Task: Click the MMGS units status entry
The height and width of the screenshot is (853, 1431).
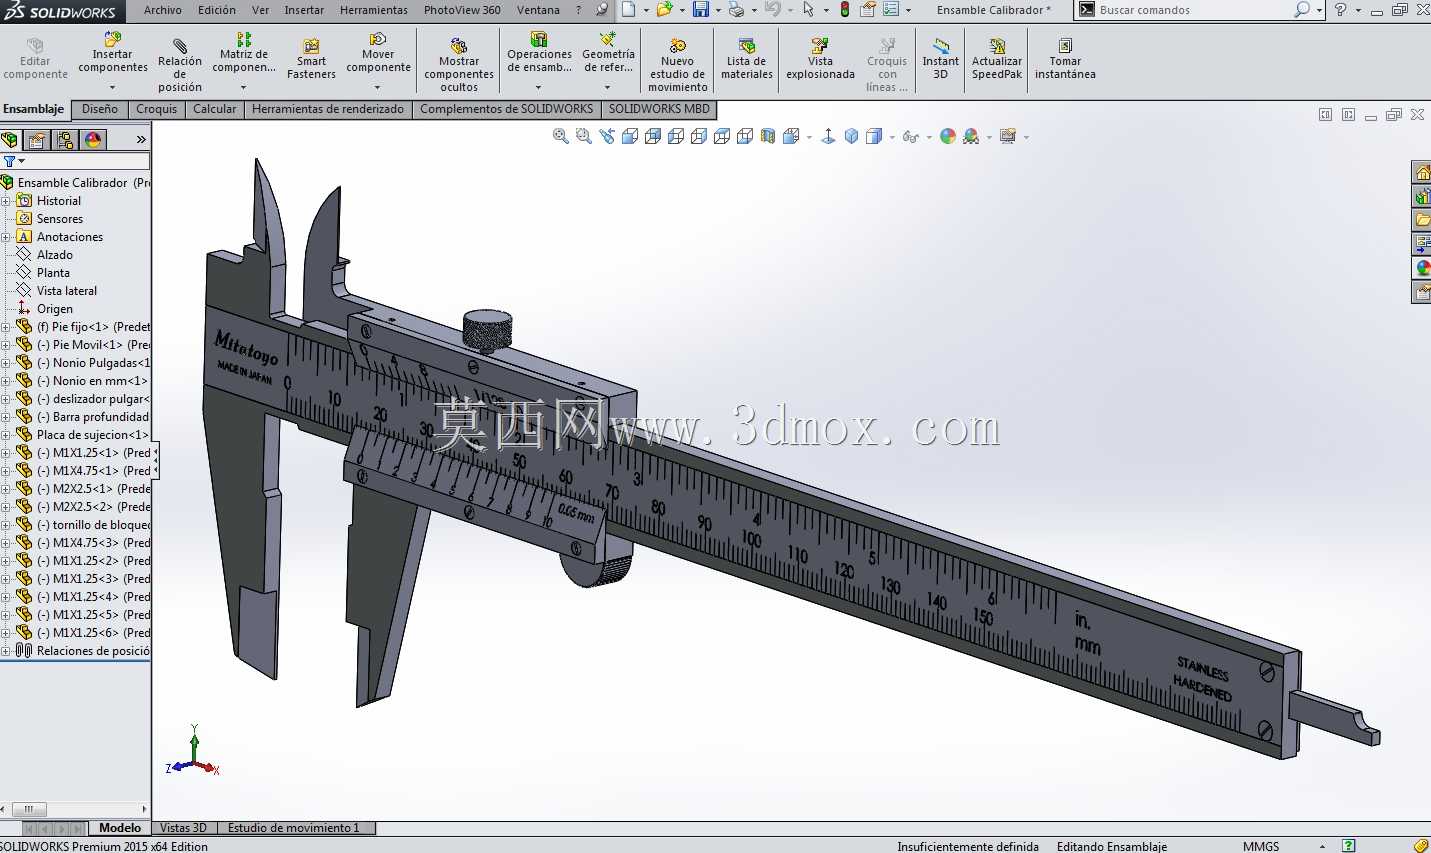Action: pos(1261,846)
